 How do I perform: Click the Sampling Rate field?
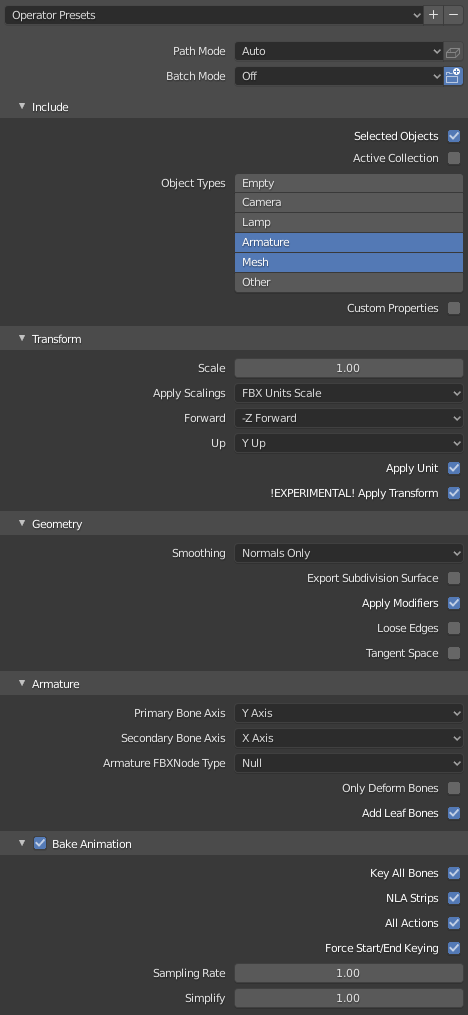(349, 973)
